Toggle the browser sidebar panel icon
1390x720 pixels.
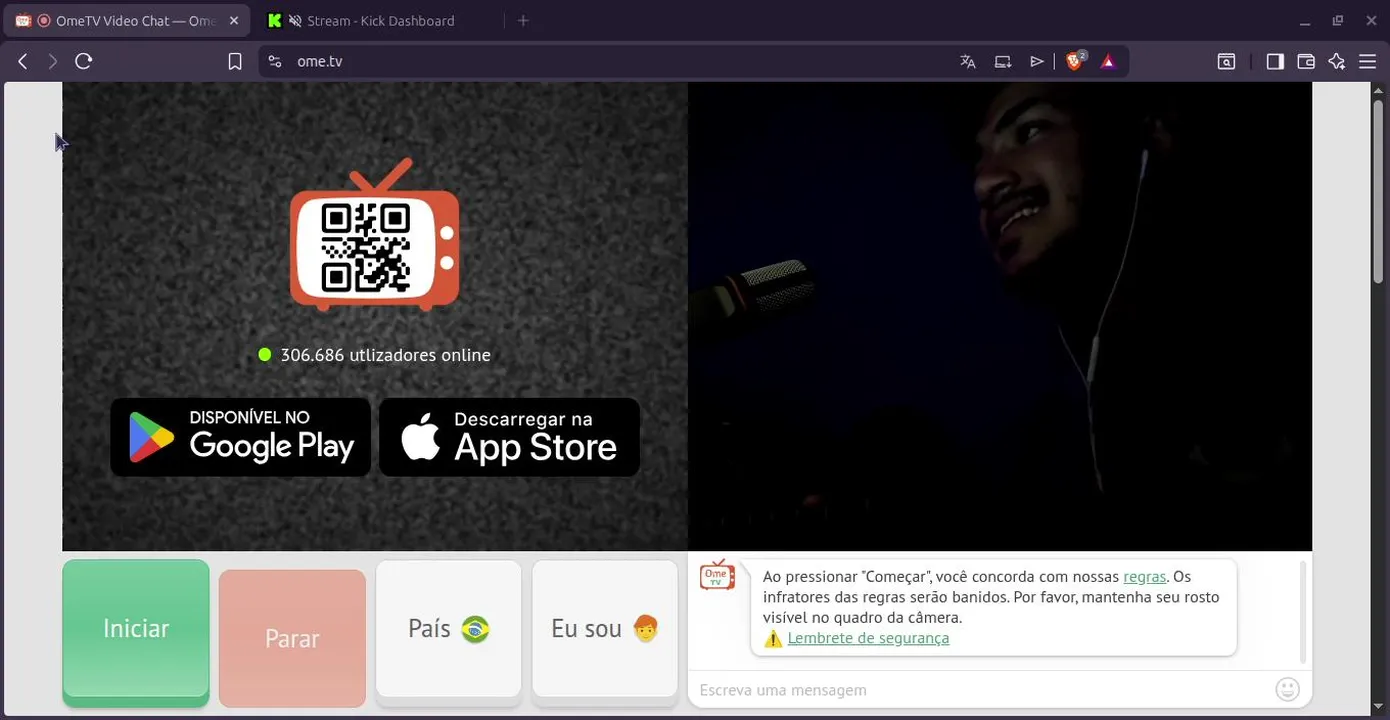[x=1275, y=61]
